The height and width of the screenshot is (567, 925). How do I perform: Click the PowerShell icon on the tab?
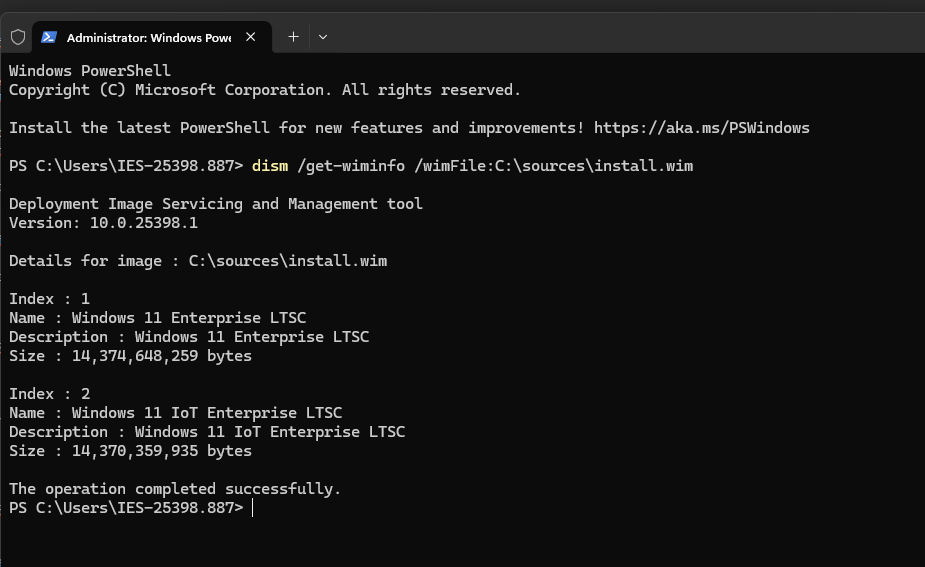tap(49, 37)
